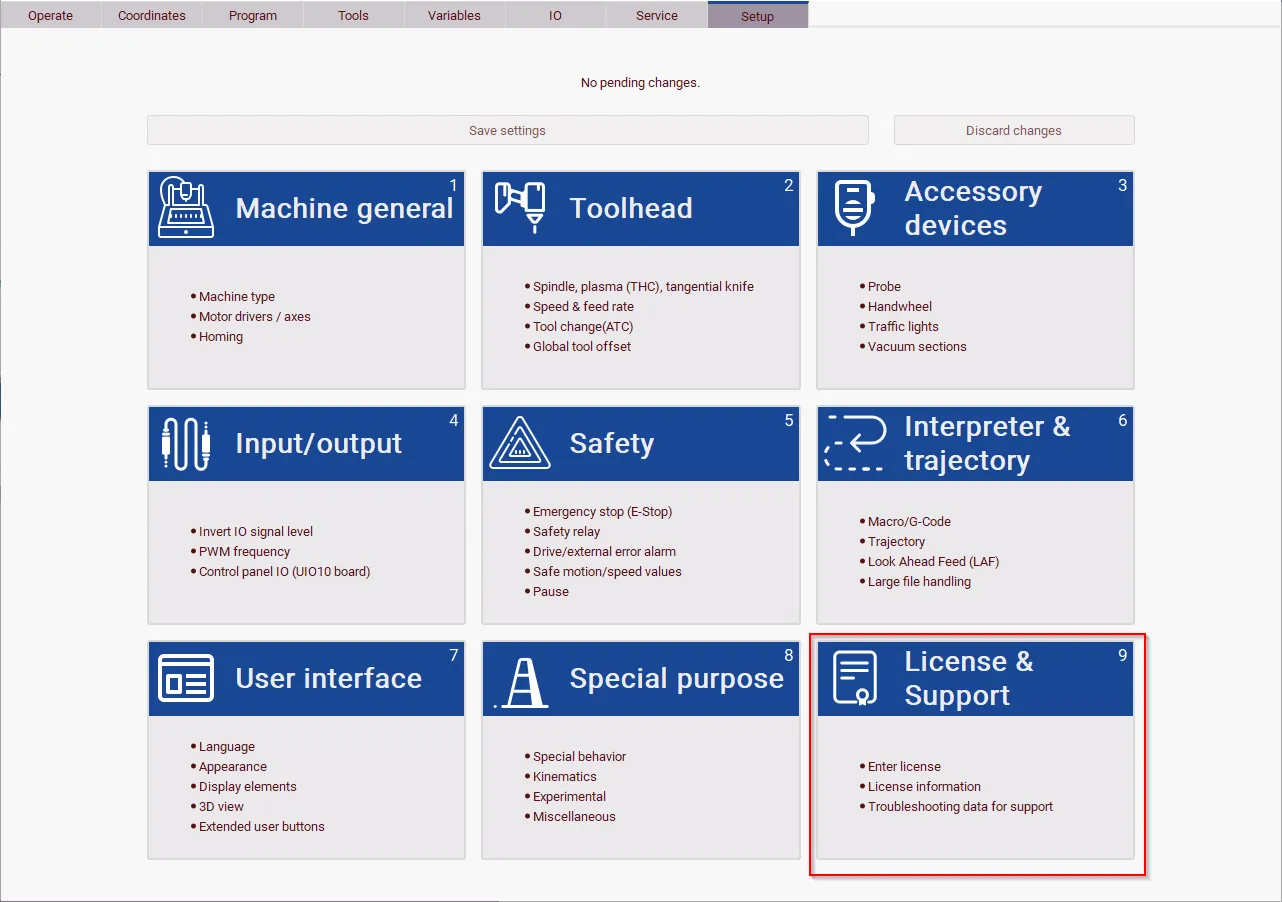
Task: Click the Appearance entry
Action: pyautogui.click(x=233, y=766)
